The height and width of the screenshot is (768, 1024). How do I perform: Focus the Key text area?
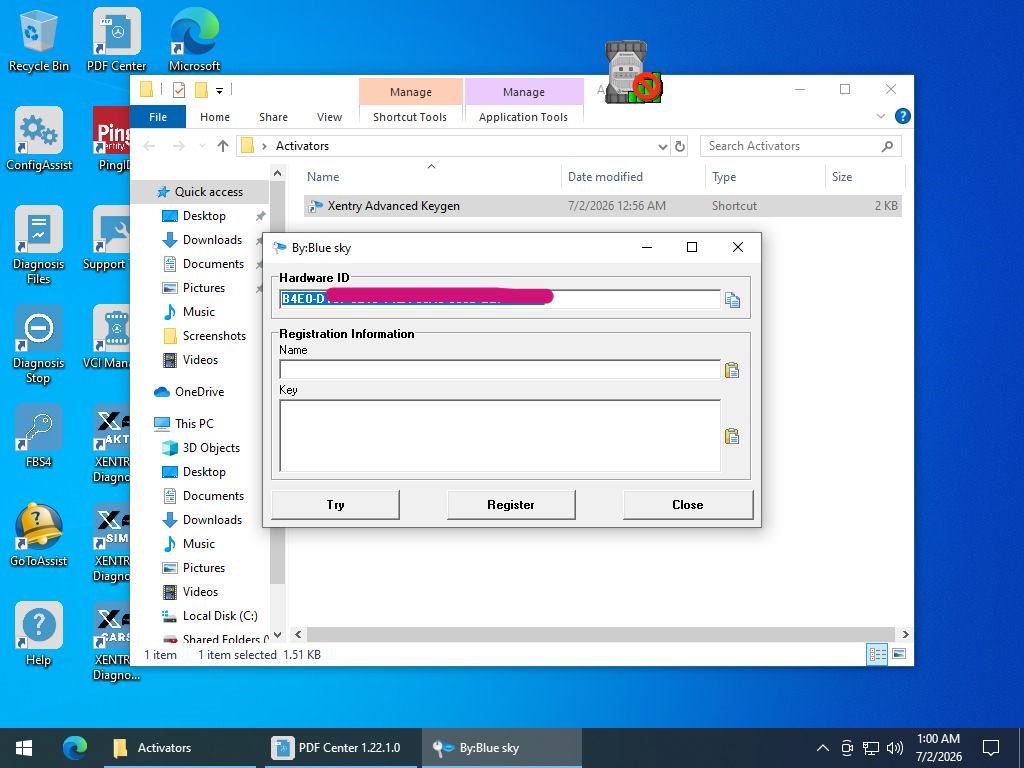(x=500, y=436)
